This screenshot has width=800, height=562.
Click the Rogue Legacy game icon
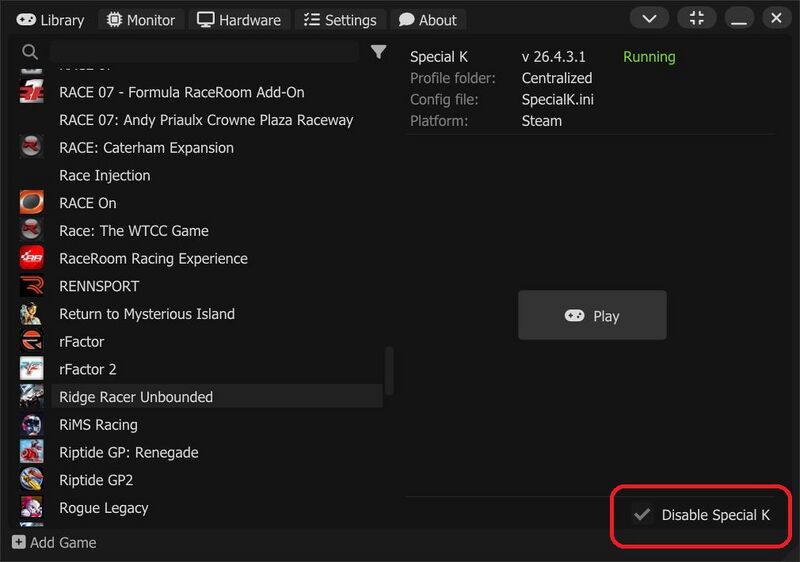click(x=32, y=507)
